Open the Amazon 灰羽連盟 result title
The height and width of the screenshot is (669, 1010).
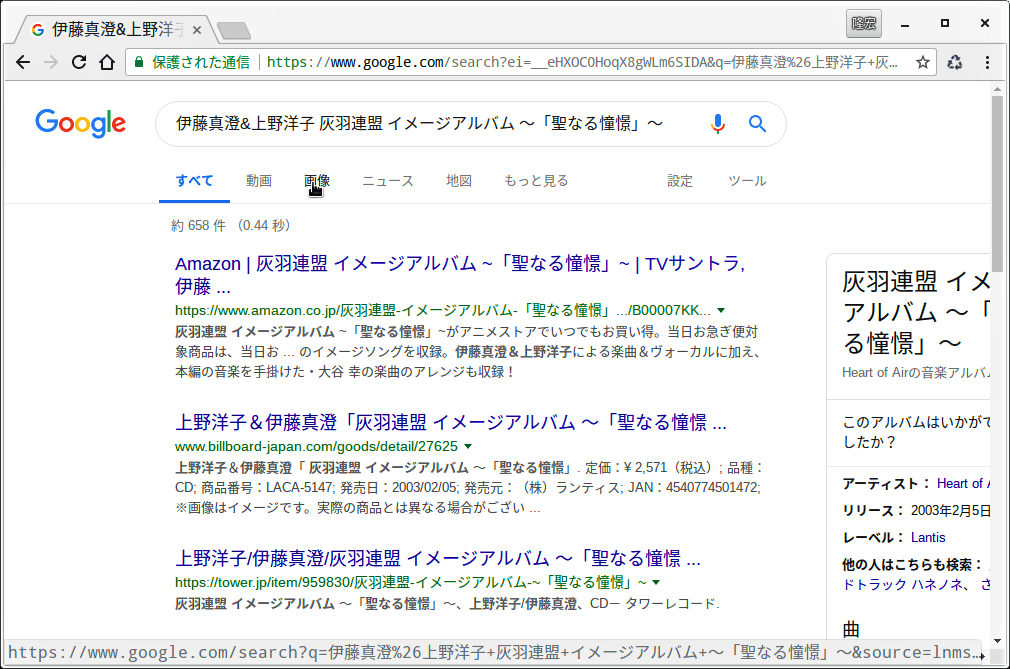(x=460, y=275)
